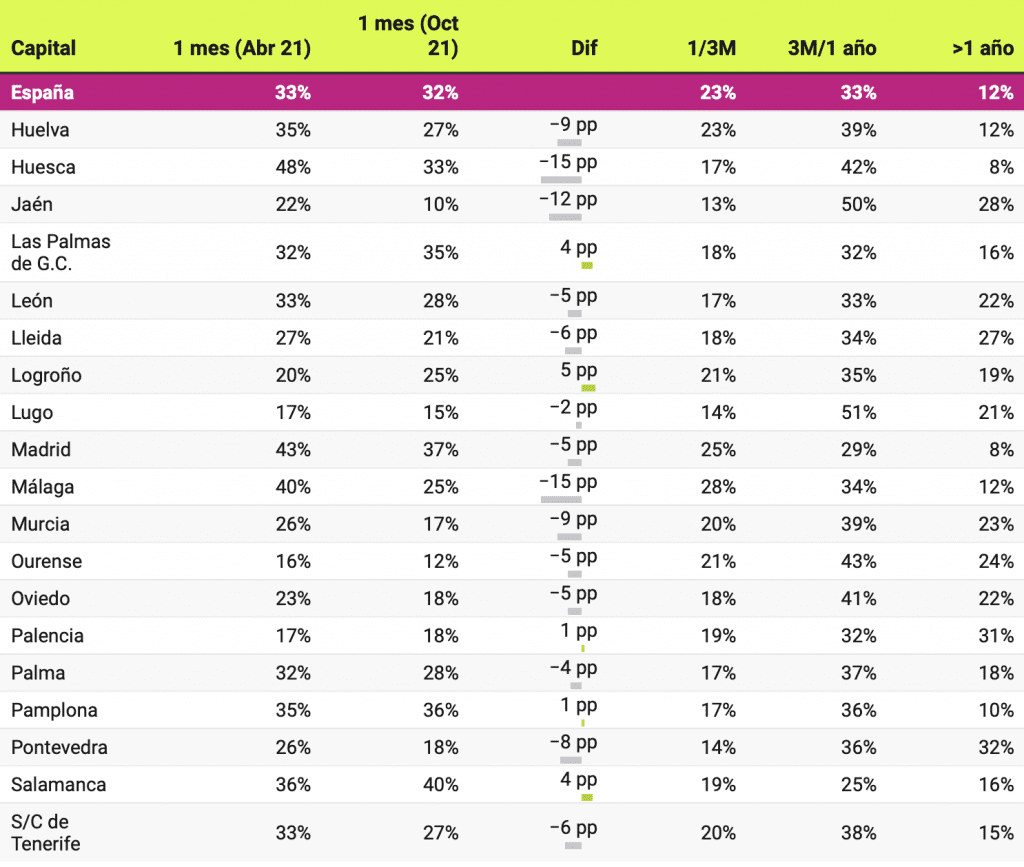1024x867 pixels.
Task: Click the S/C de Tenerife cell
Action: (46, 832)
